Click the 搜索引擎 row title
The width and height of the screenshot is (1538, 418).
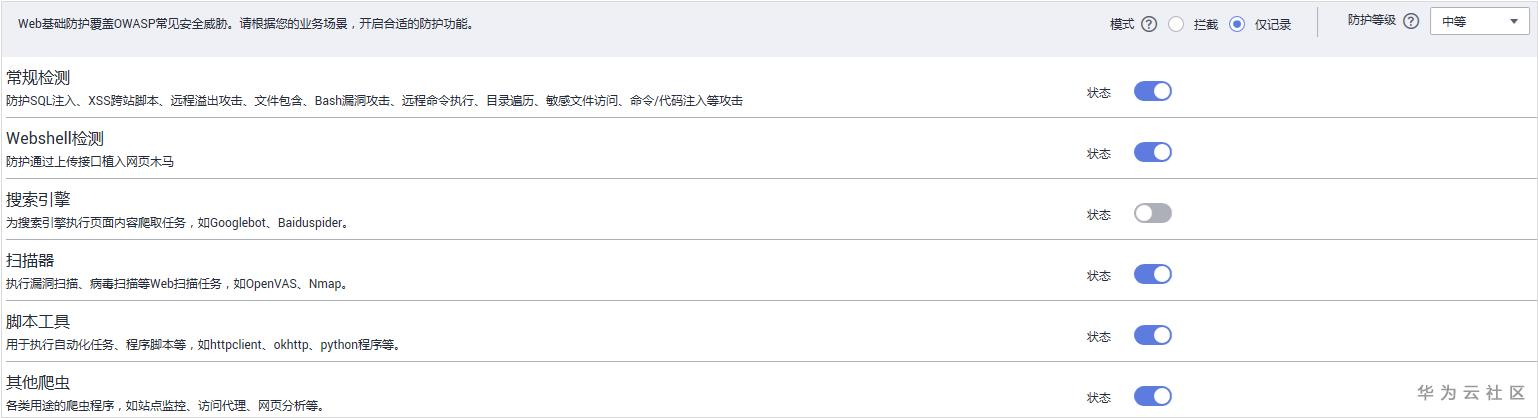tap(38, 200)
